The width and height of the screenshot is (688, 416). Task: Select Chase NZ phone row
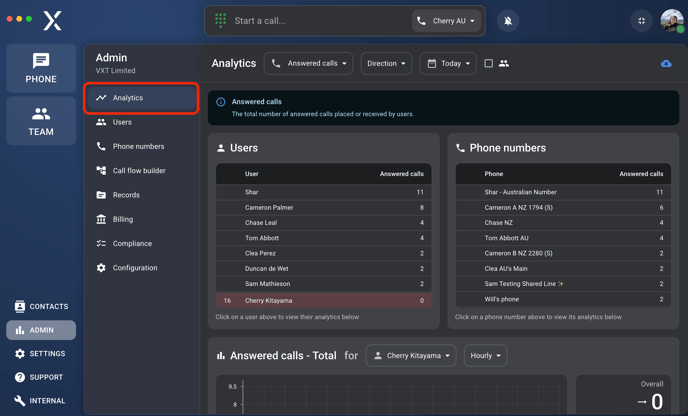point(563,222)
